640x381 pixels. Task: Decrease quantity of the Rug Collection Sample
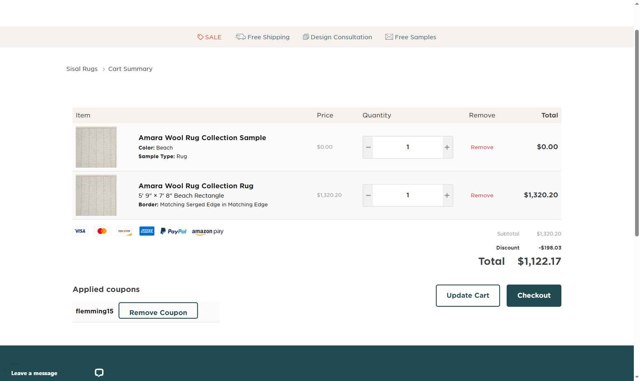(368, 147)
